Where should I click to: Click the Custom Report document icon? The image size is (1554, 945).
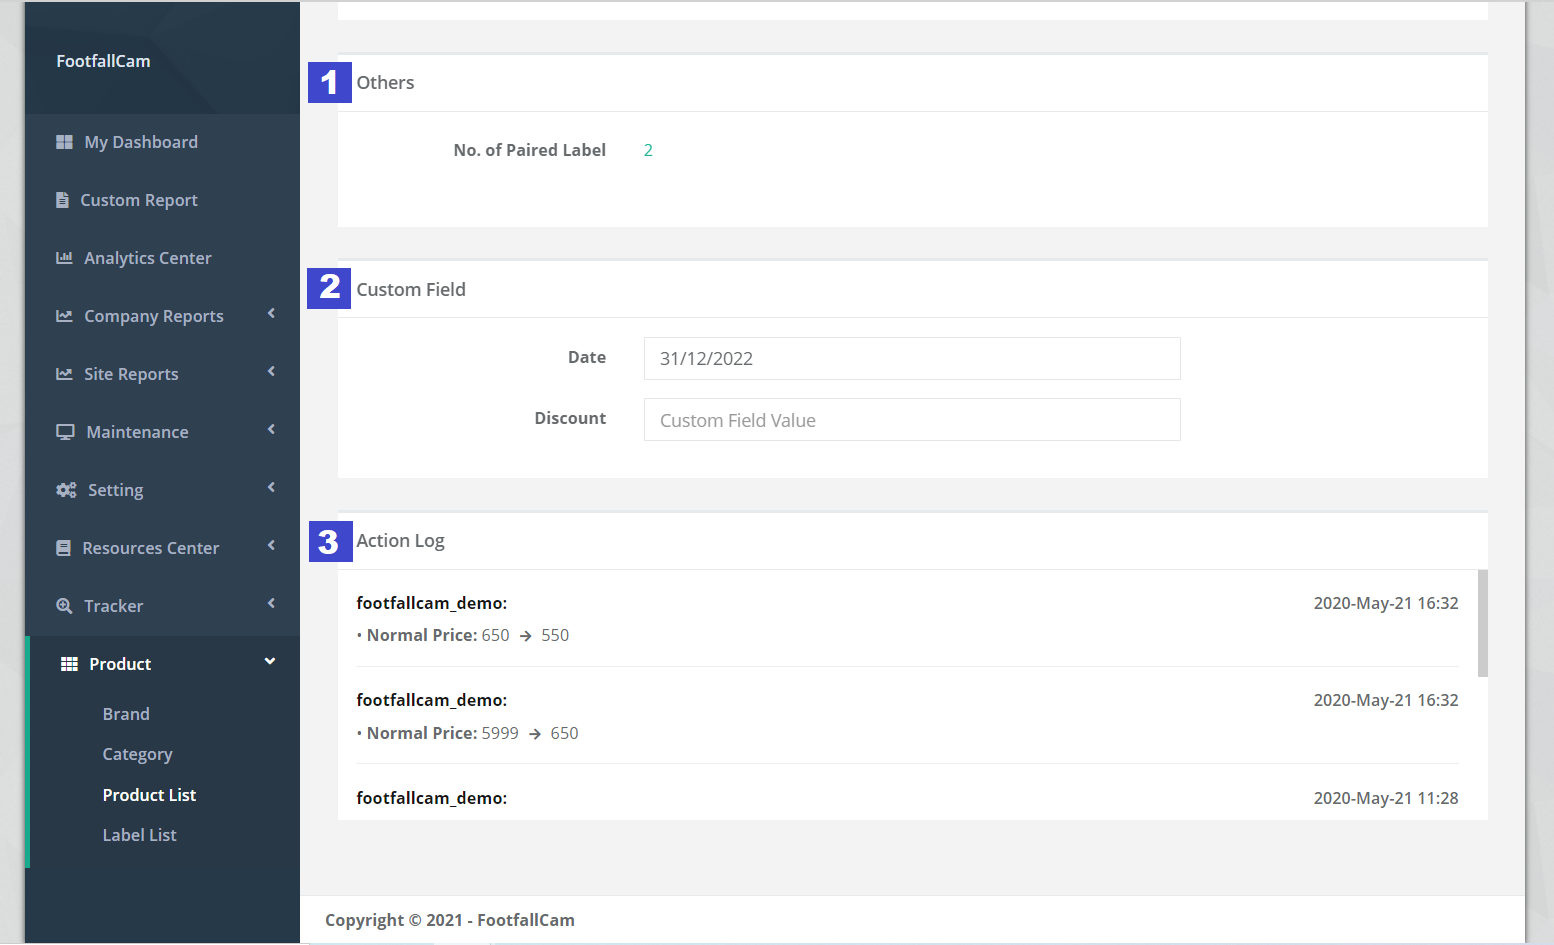(62, 200)
